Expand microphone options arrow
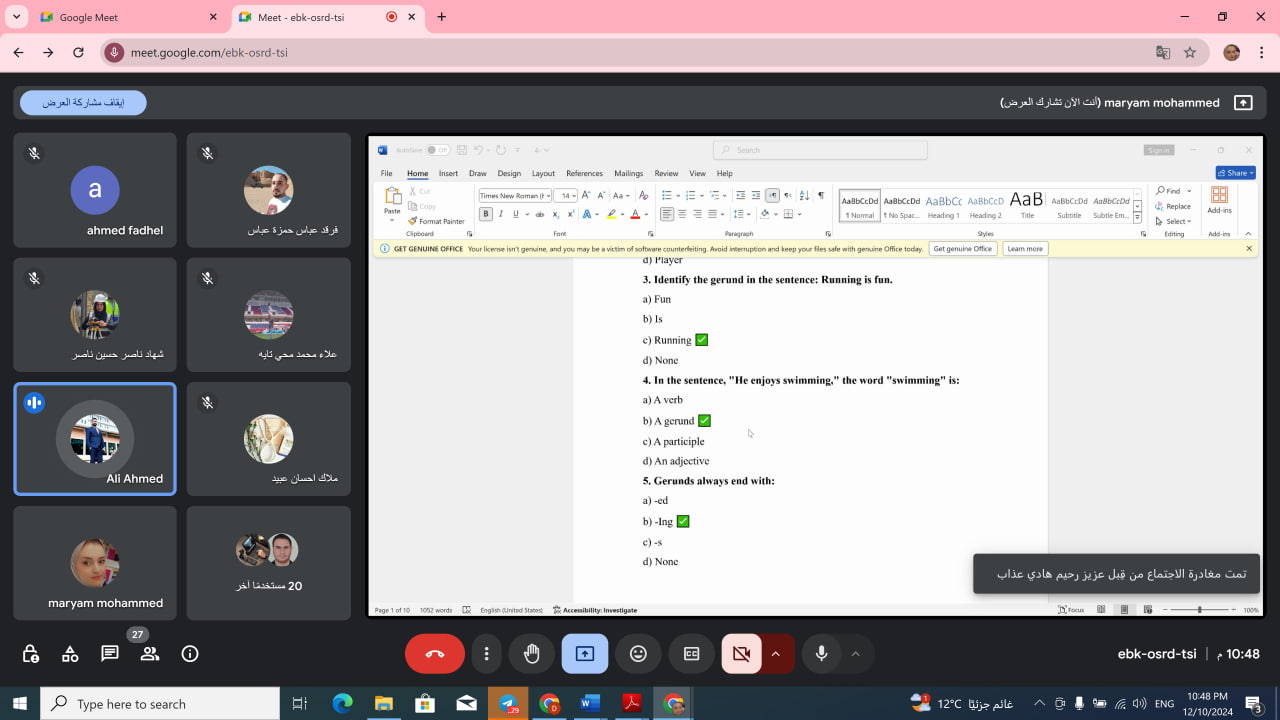Screen dimensions: 1280x720 855,654
